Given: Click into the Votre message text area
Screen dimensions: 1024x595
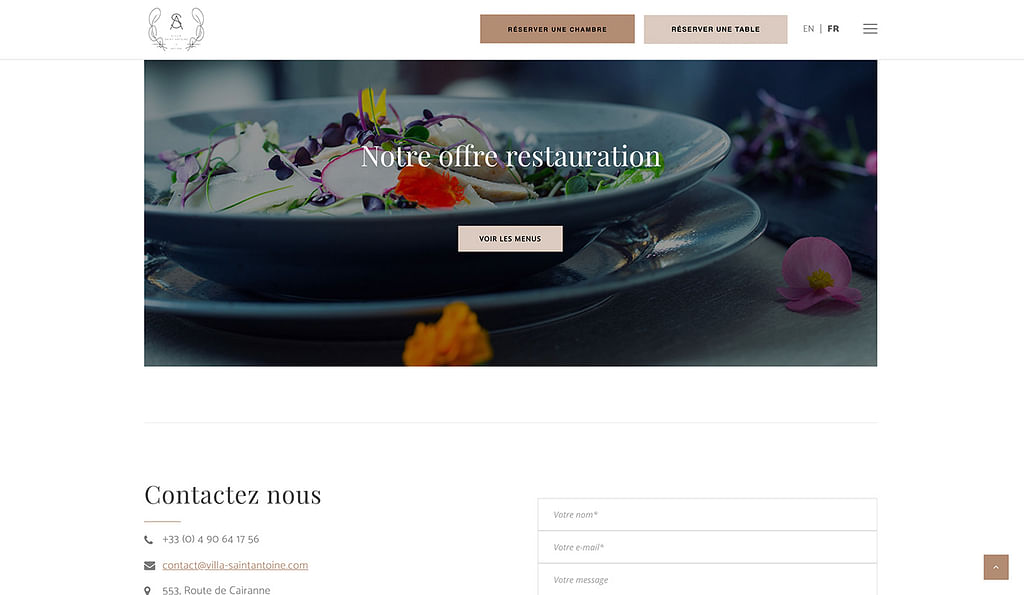Looking at the screenshot, I should click(x=707, y=580).
